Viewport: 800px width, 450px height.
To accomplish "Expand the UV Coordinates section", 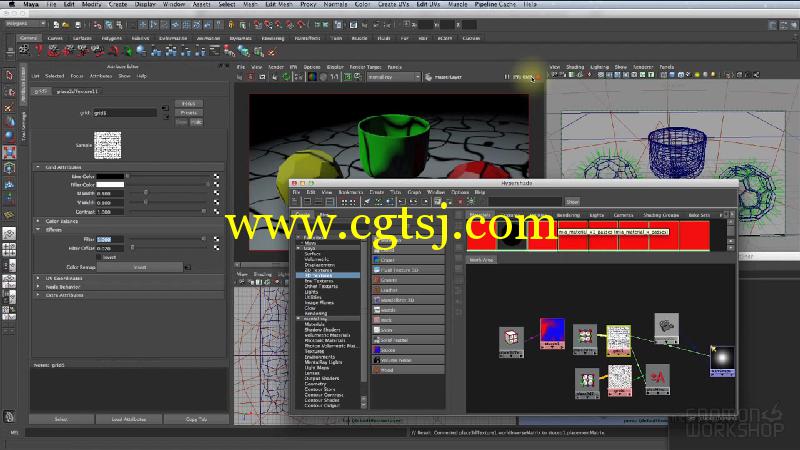I will click(38, 278).
